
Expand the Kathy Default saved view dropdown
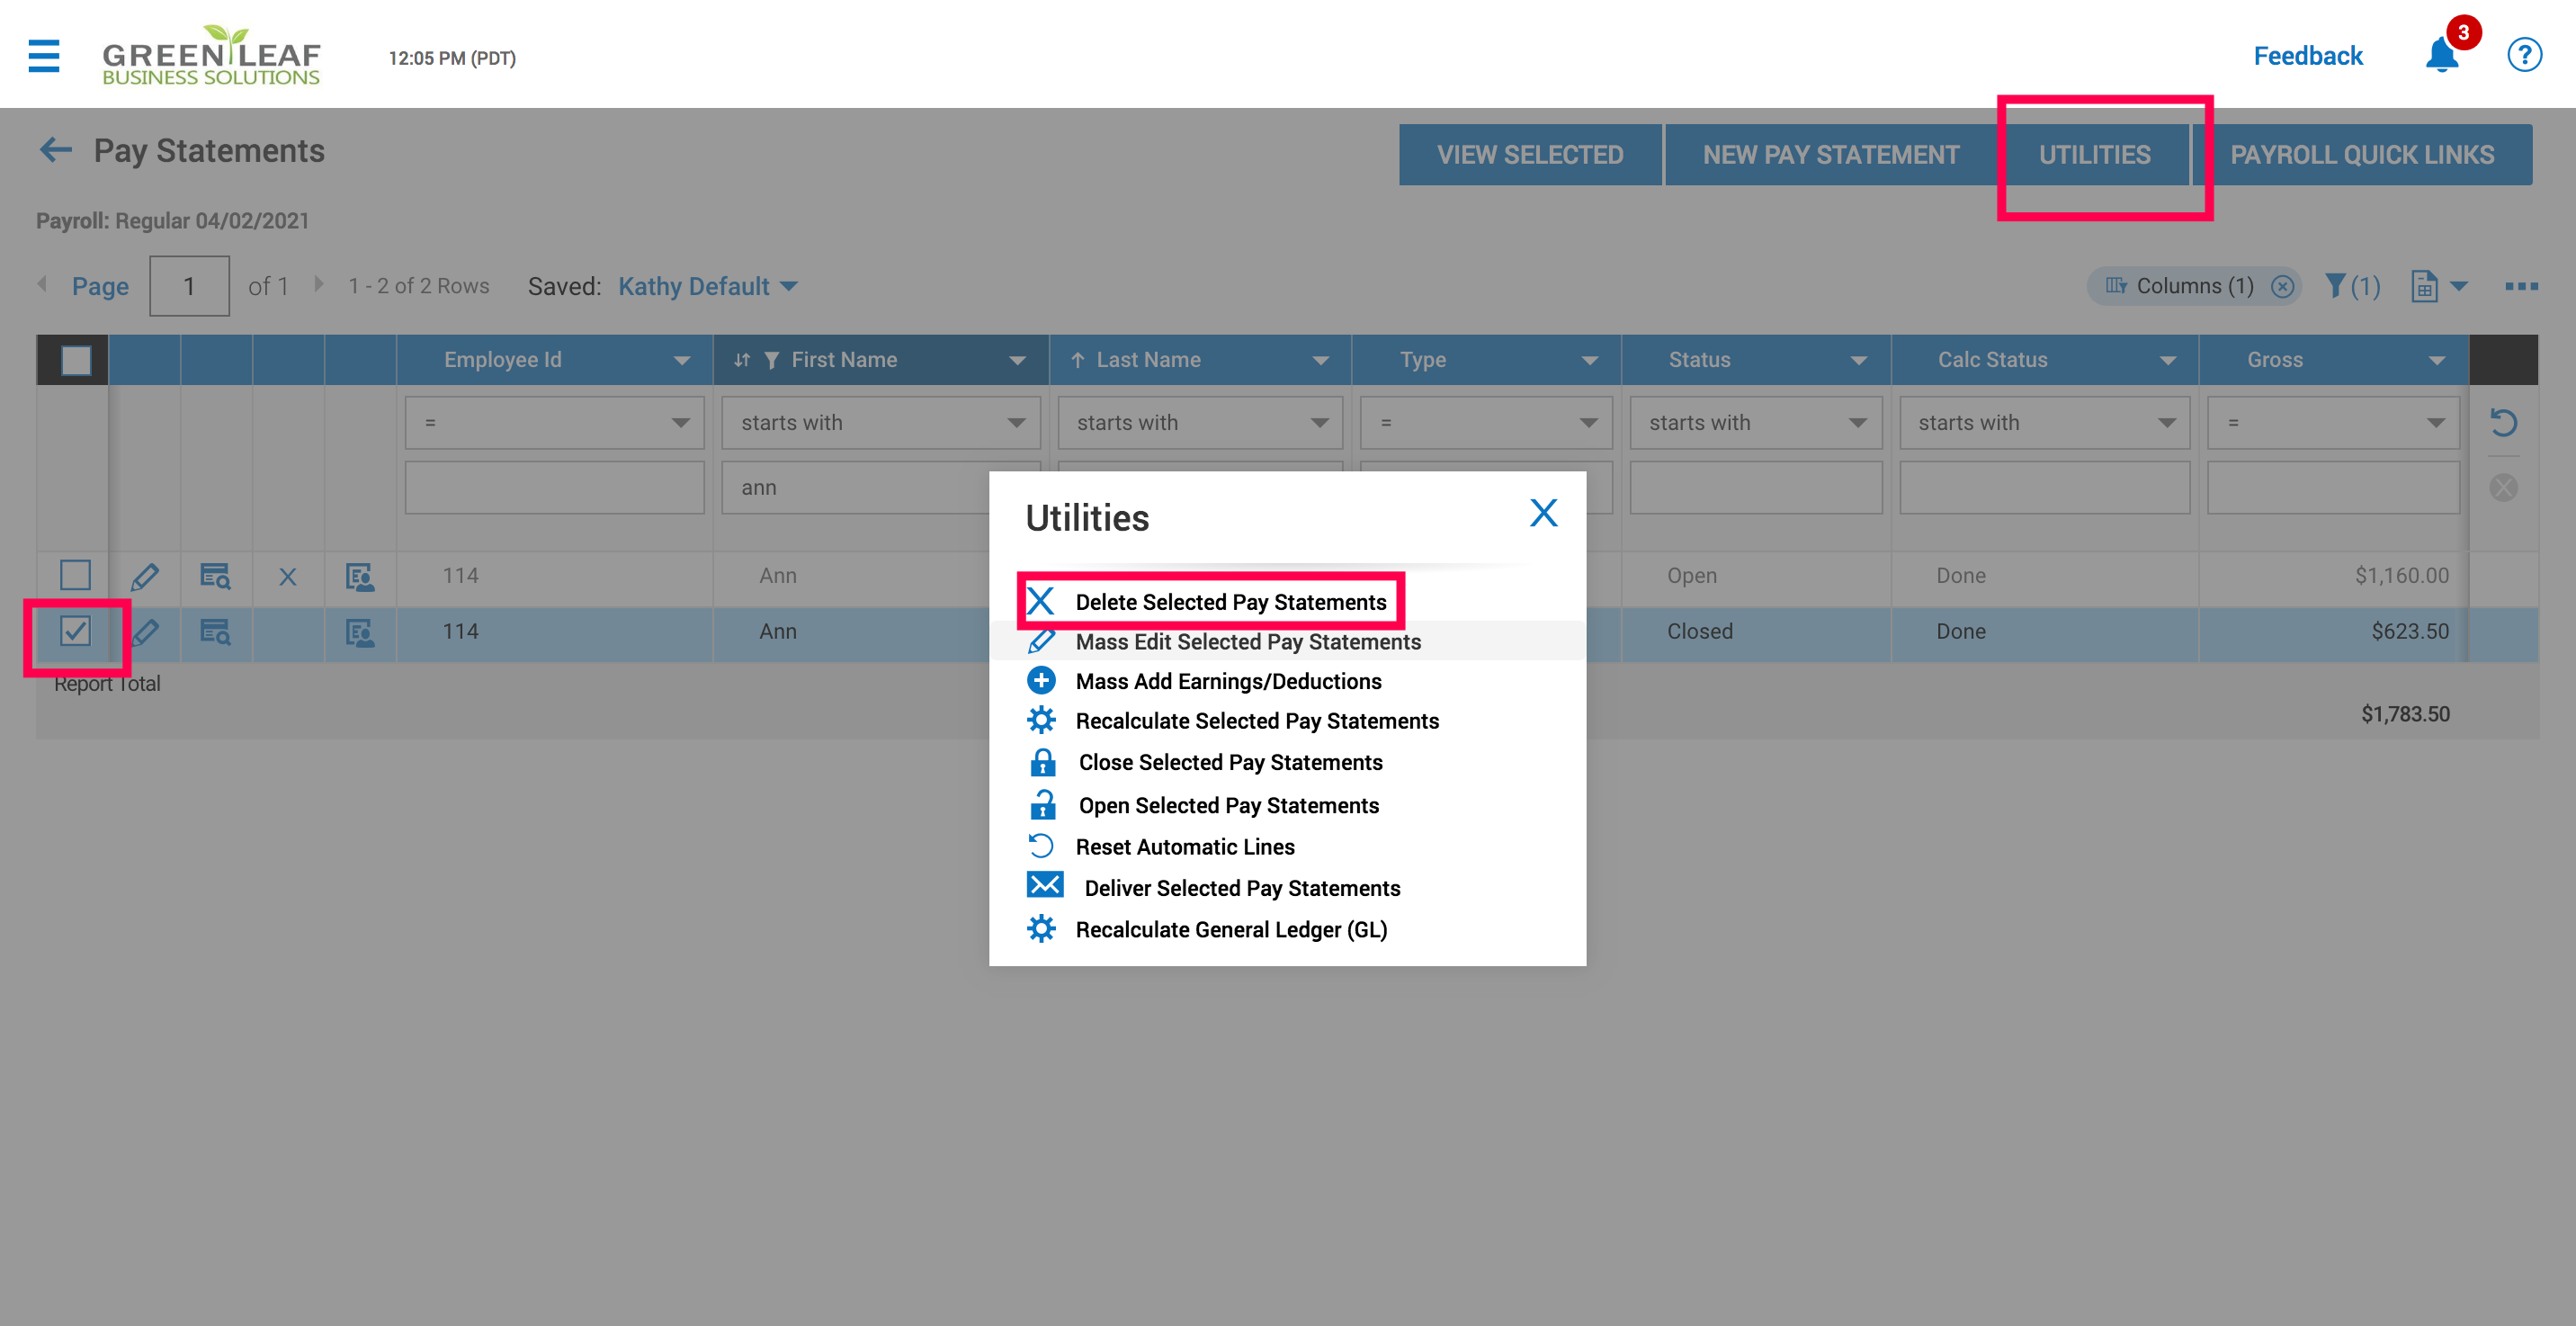(708, 287)
